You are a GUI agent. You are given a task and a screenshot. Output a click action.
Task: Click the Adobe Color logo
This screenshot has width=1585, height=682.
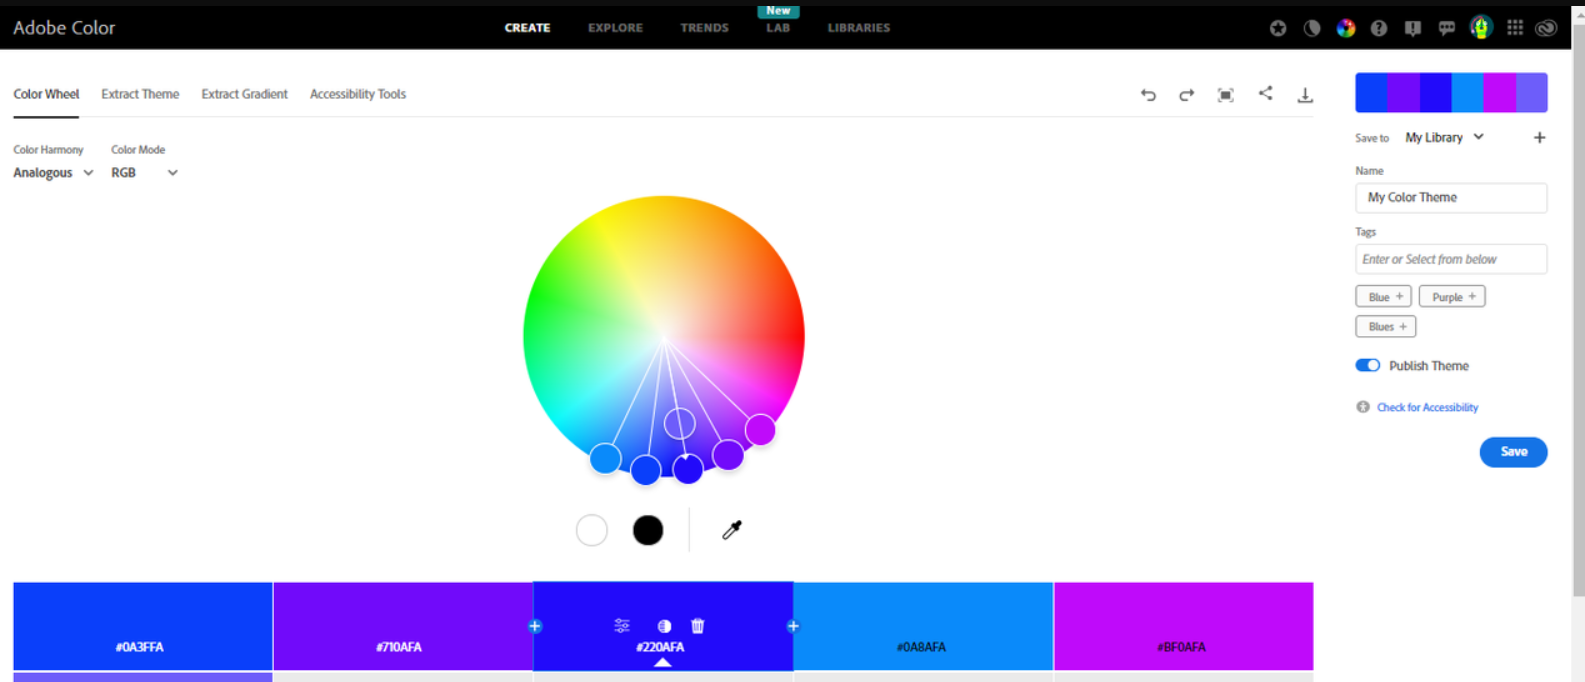[64, 28]
